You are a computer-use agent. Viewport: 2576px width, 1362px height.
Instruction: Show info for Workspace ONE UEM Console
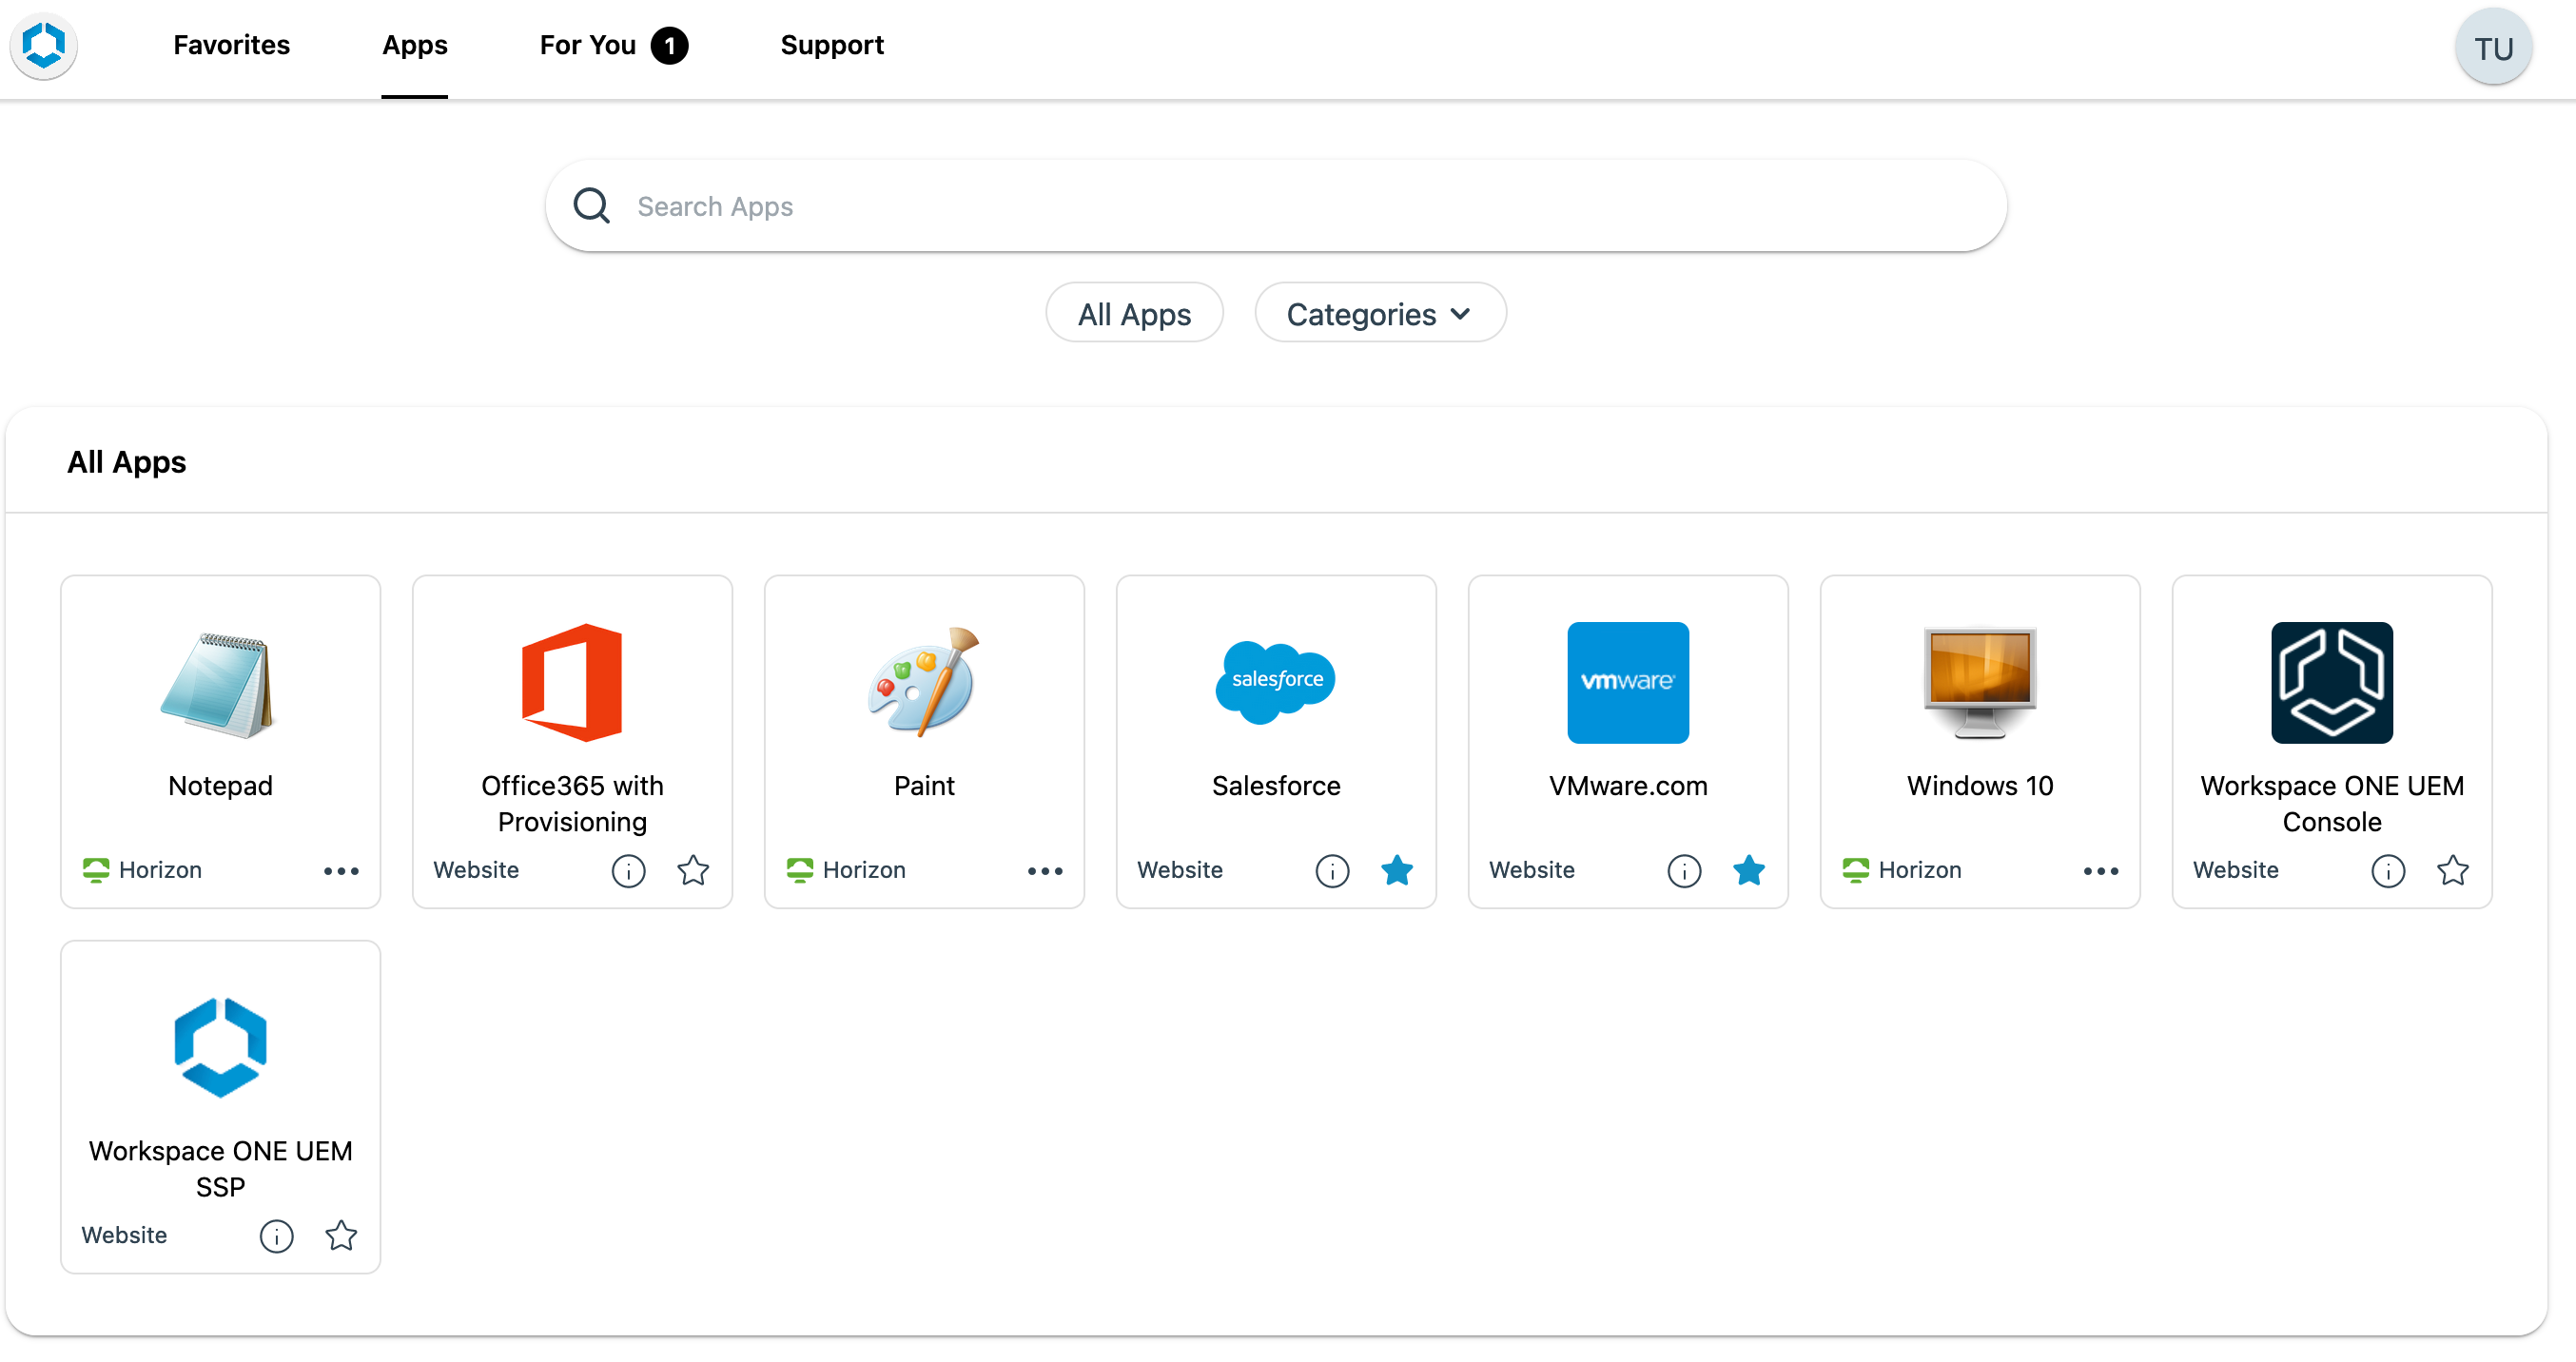coord(2387,870)
